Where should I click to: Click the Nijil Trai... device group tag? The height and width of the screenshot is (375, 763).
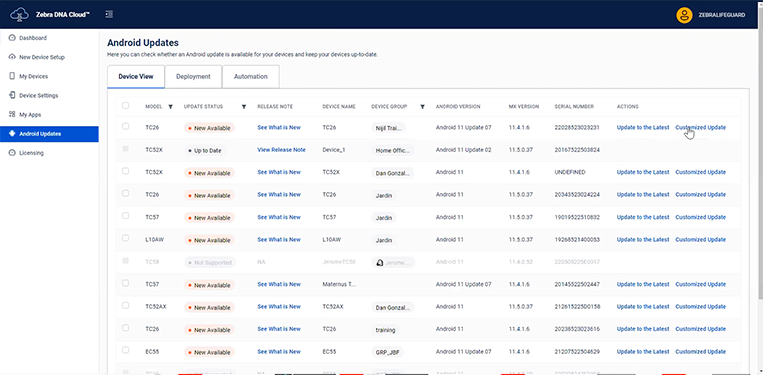pos(388,128)
